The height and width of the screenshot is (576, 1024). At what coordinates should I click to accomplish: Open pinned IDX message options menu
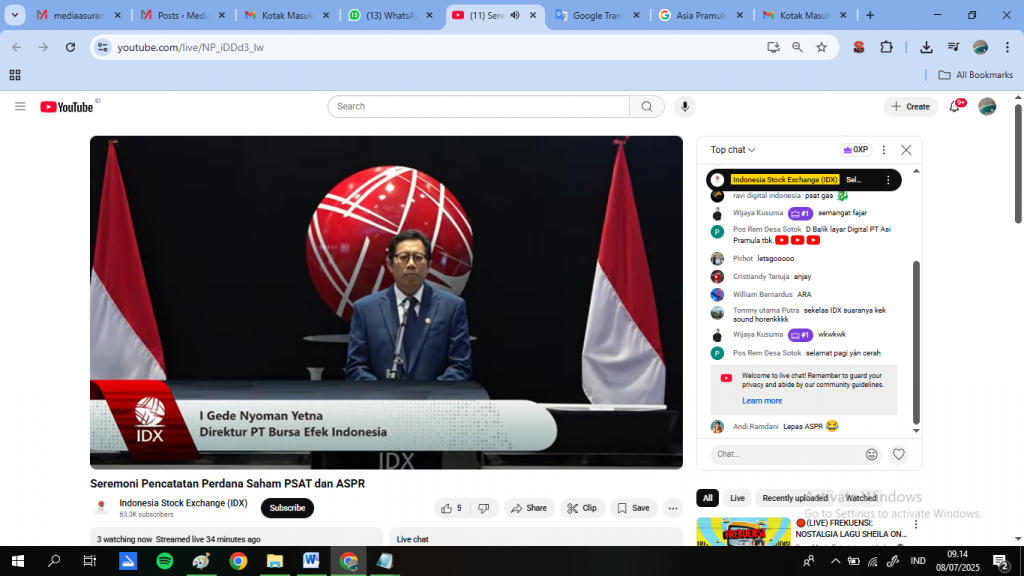point(888,180)
